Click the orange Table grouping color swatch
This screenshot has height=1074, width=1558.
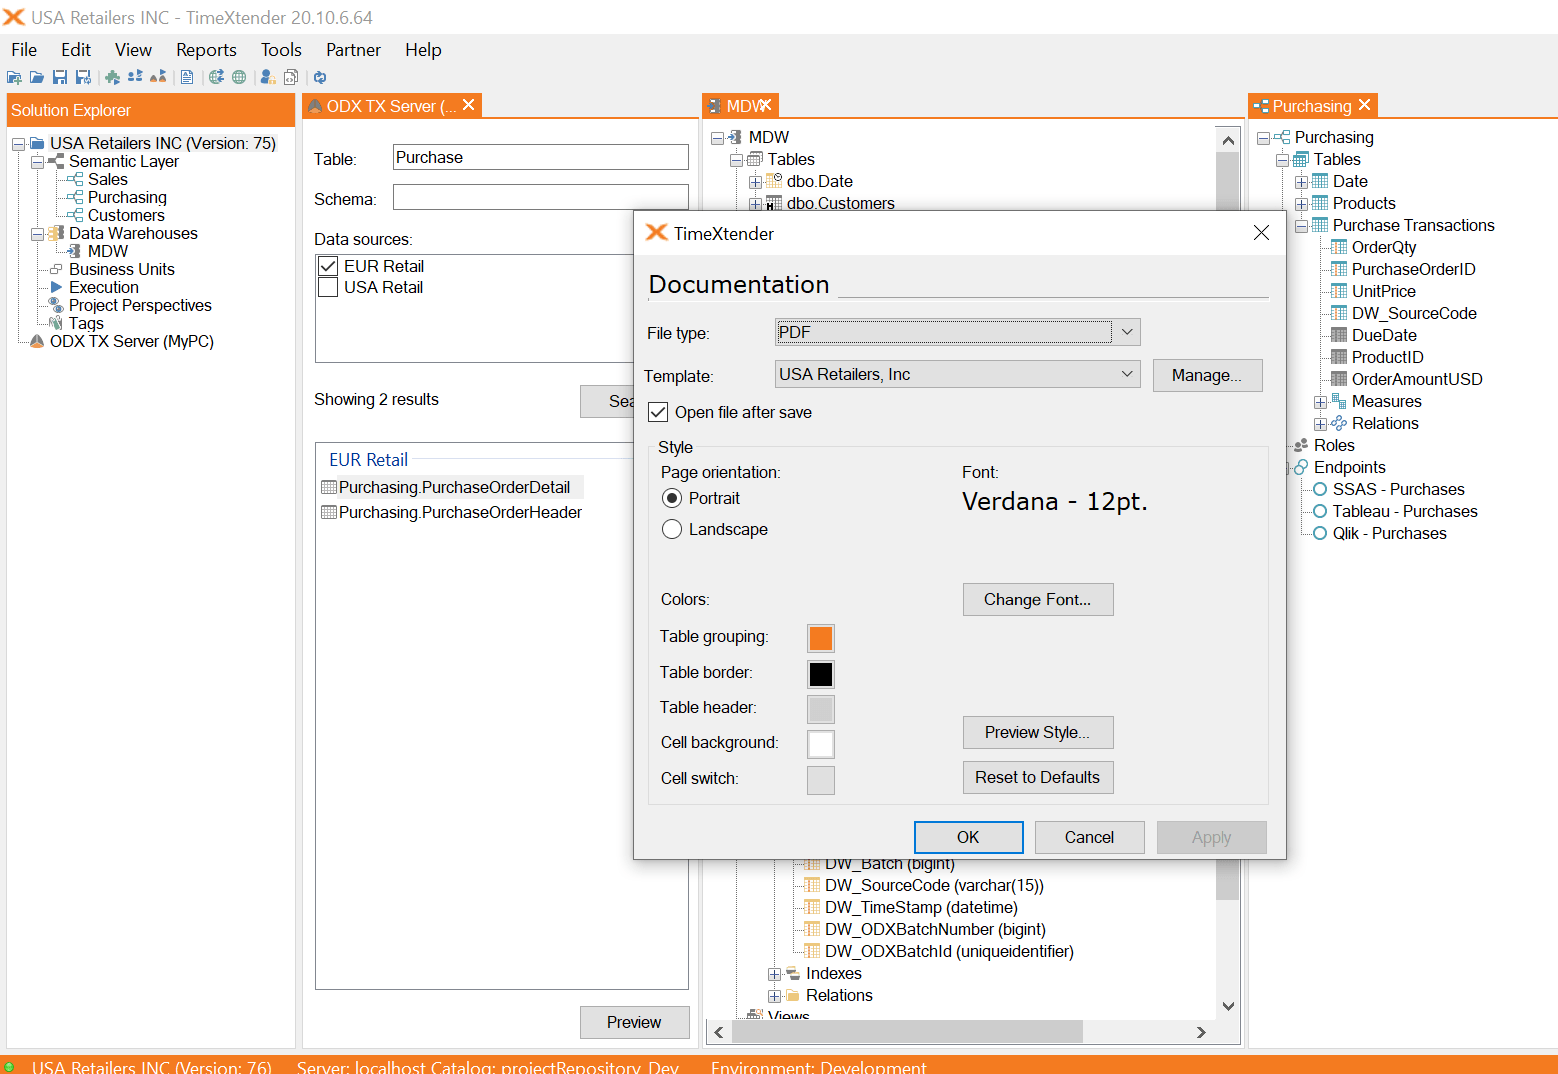pyautogui.click(x=821, y=638)
